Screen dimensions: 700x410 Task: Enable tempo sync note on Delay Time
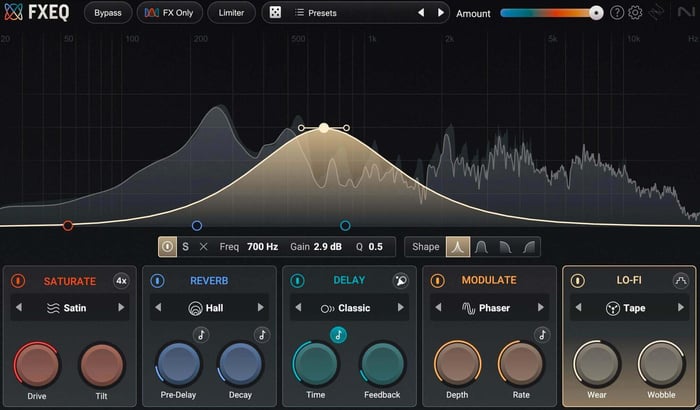click(338, 335)
